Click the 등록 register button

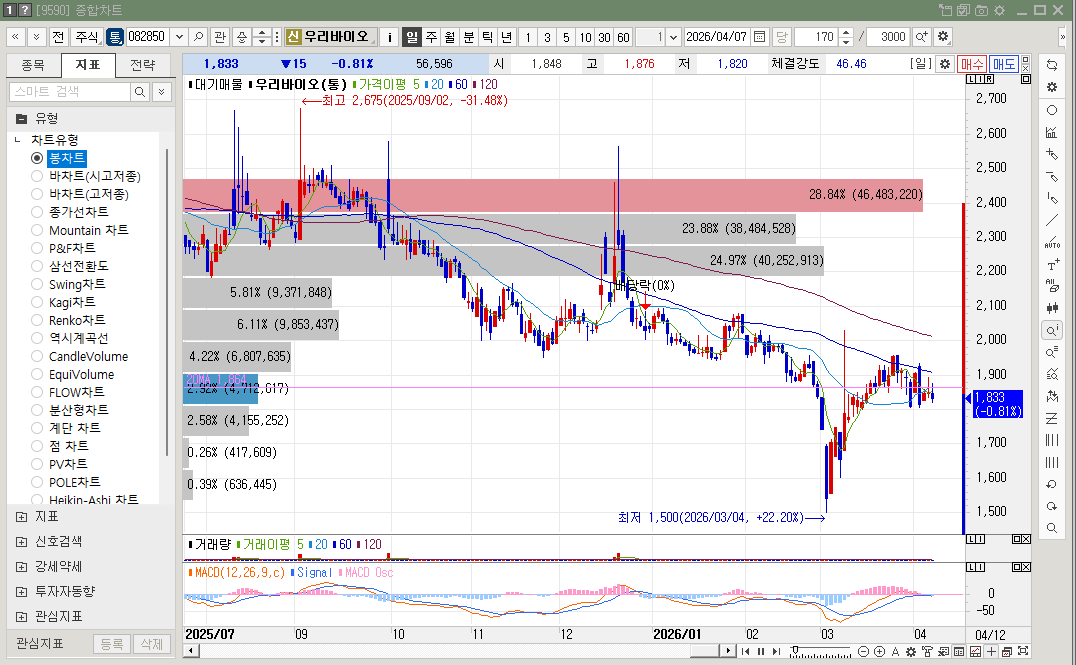[x=112, y=644]
